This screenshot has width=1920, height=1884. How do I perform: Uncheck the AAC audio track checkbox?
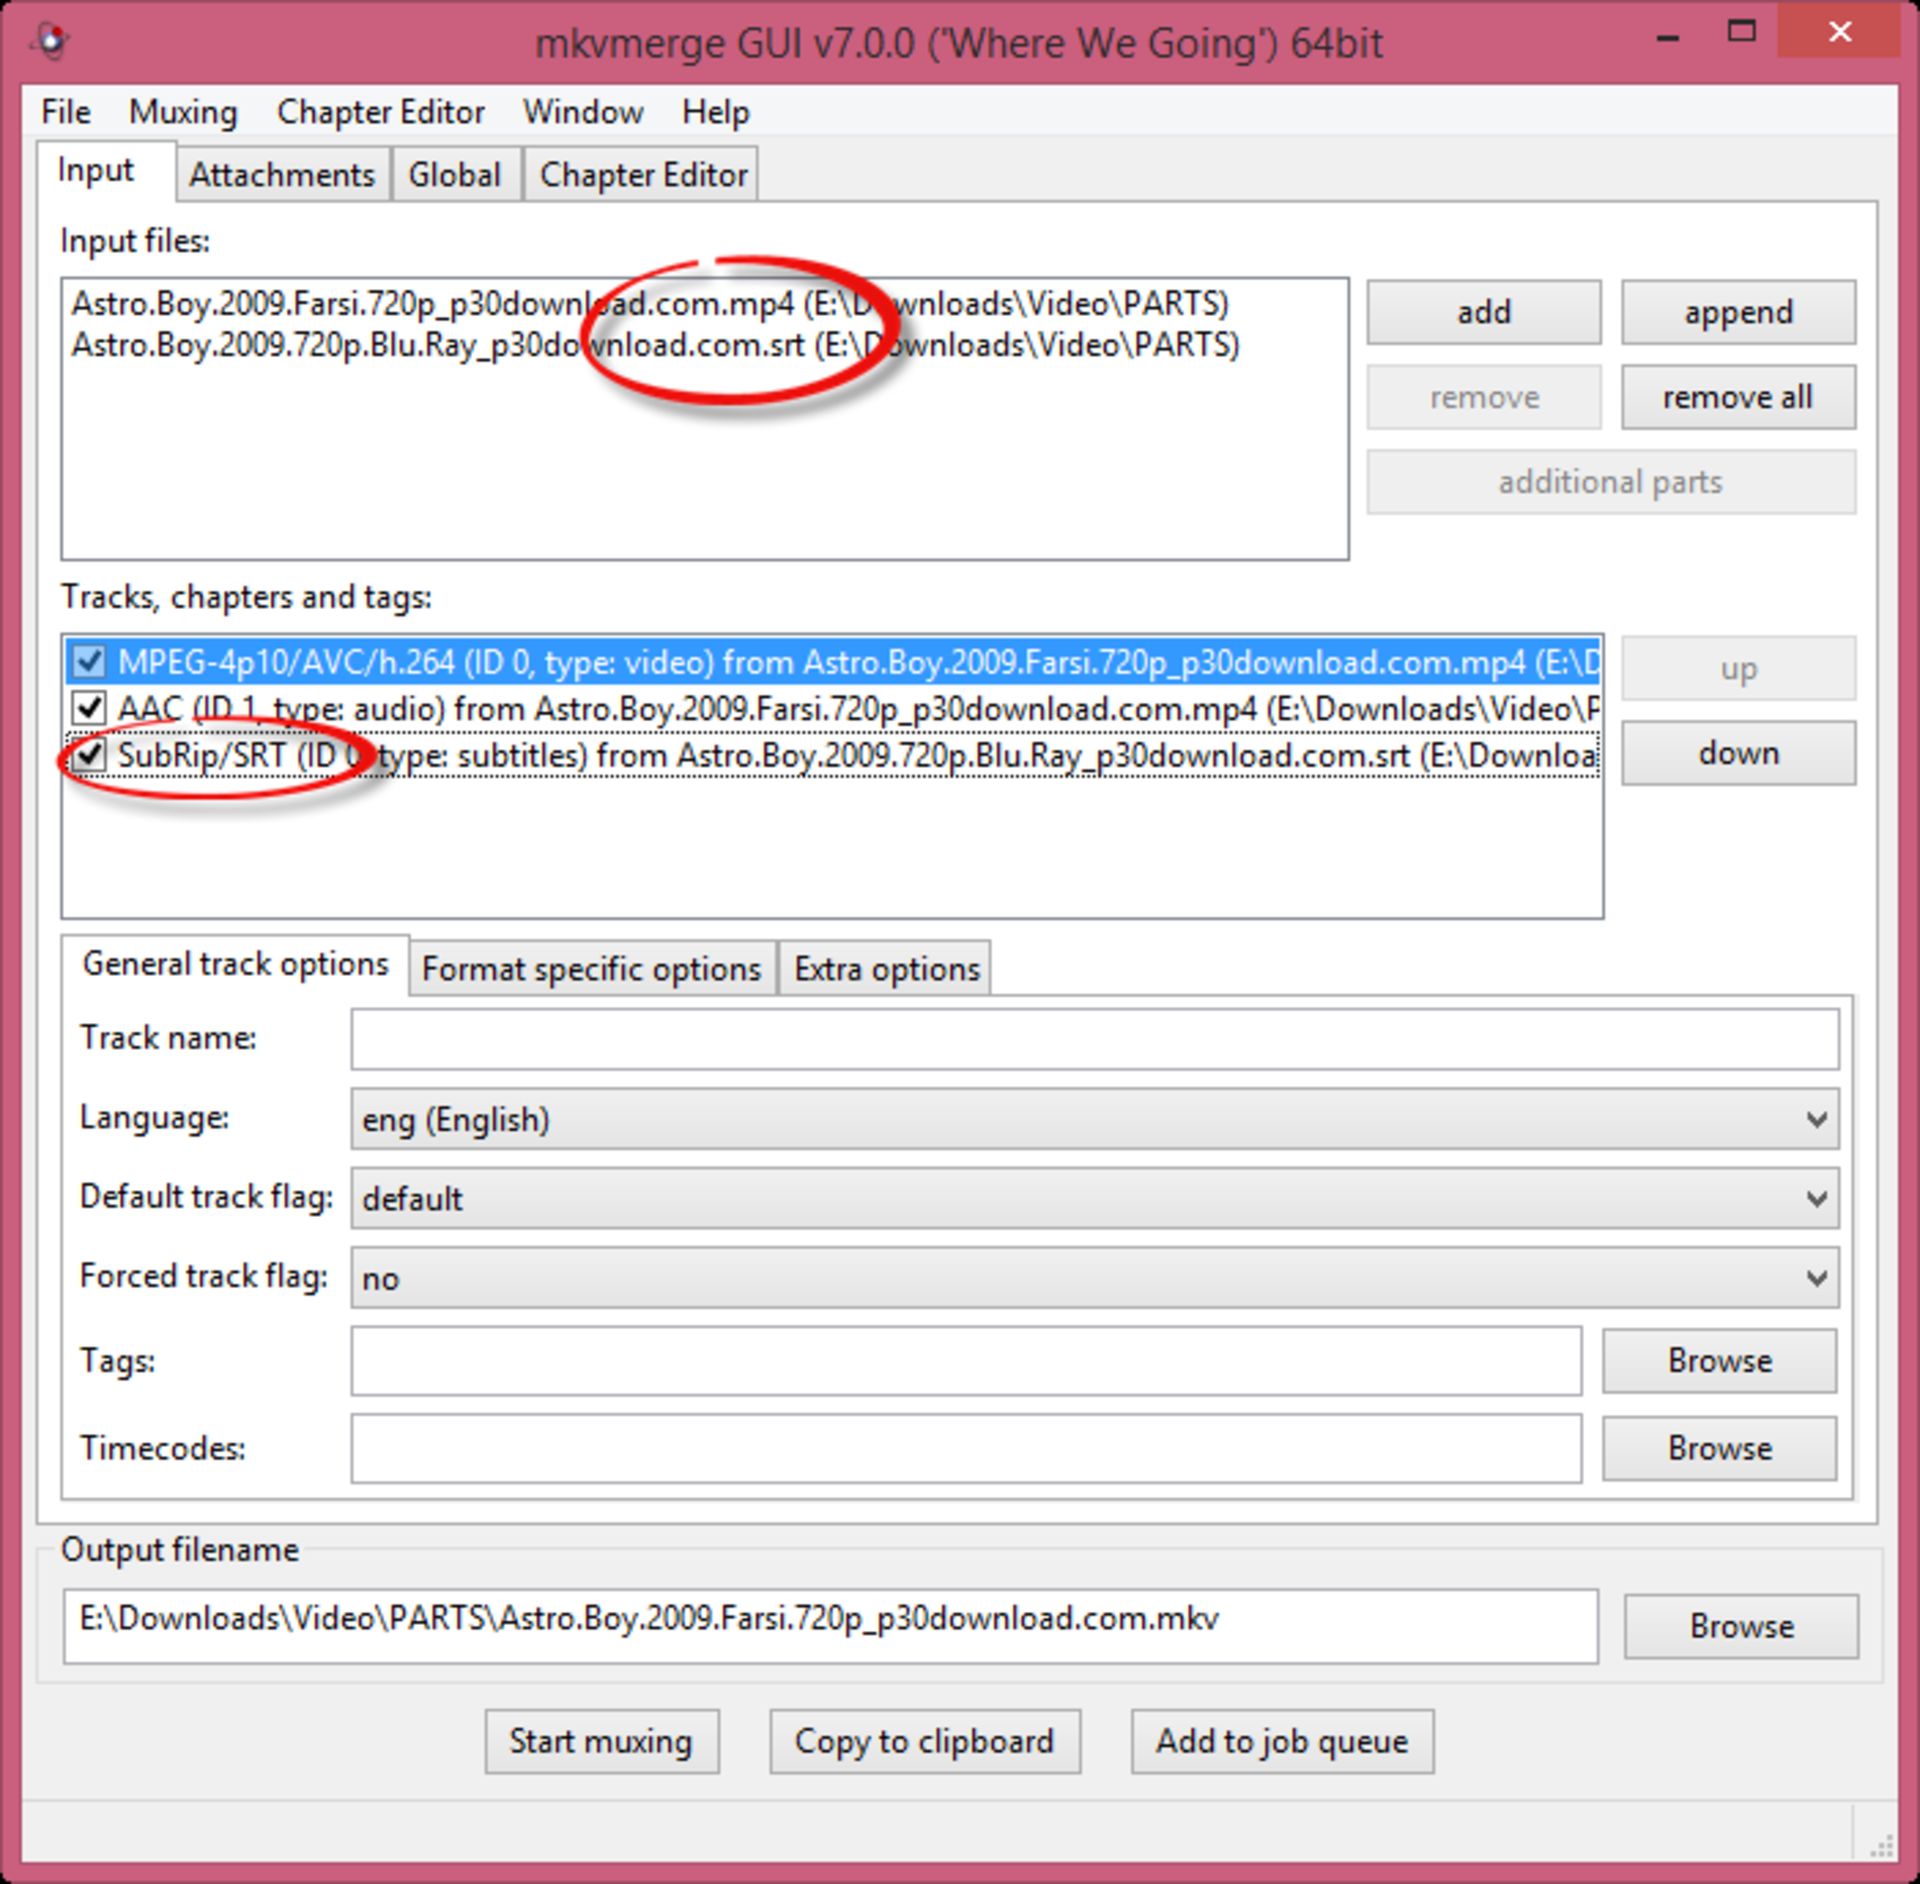click(89, 708)
